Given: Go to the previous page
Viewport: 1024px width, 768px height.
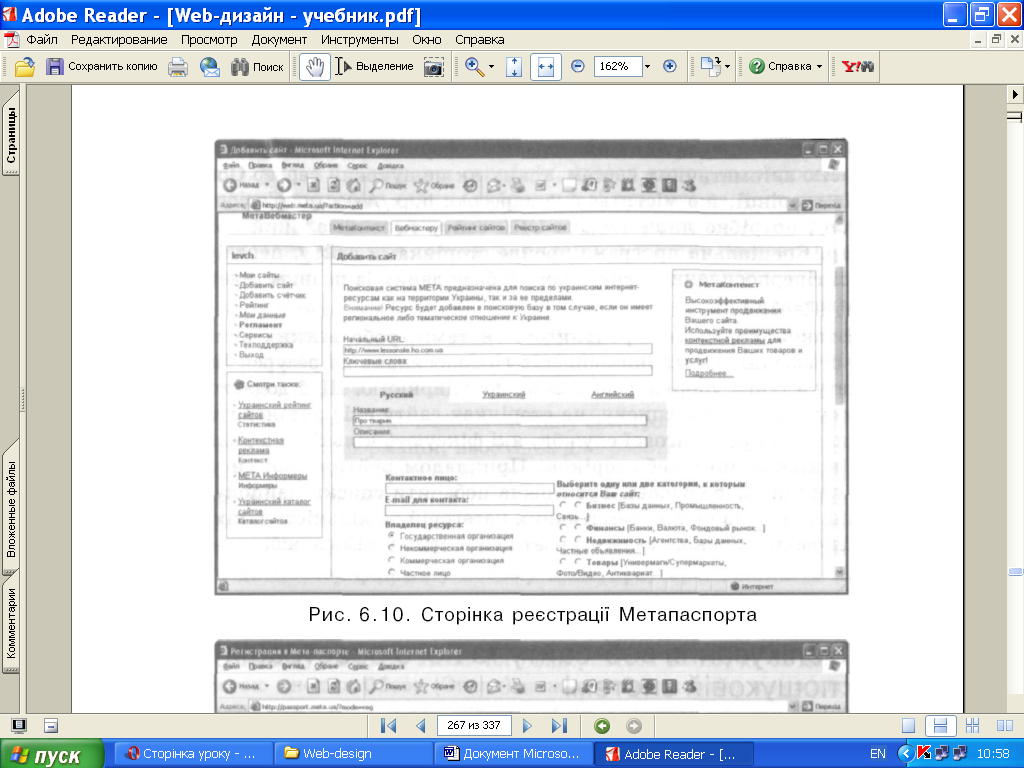Looking at the screenshot, I should tap(421, 726).
